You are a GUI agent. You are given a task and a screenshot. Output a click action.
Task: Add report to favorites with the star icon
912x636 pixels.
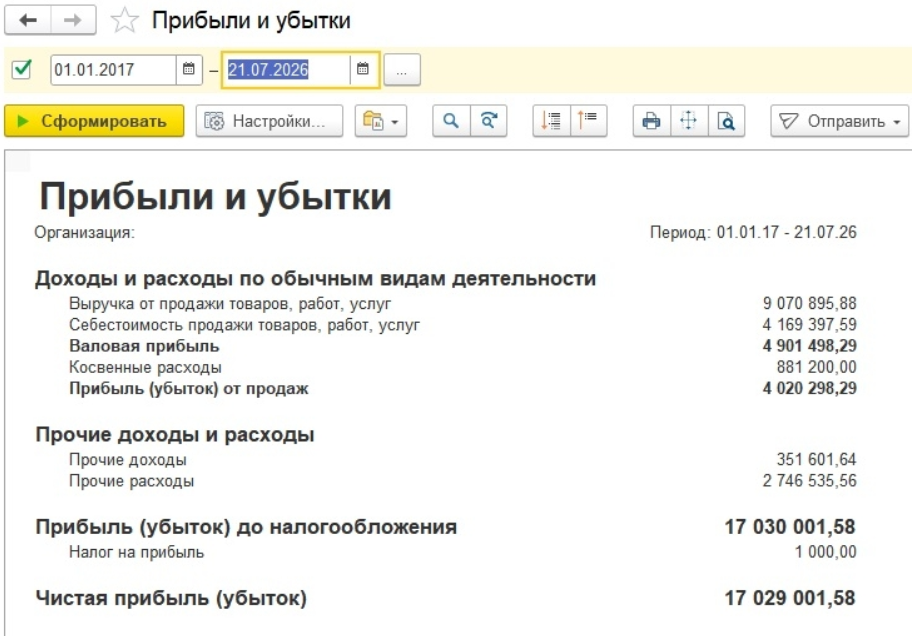click(124, 21)
